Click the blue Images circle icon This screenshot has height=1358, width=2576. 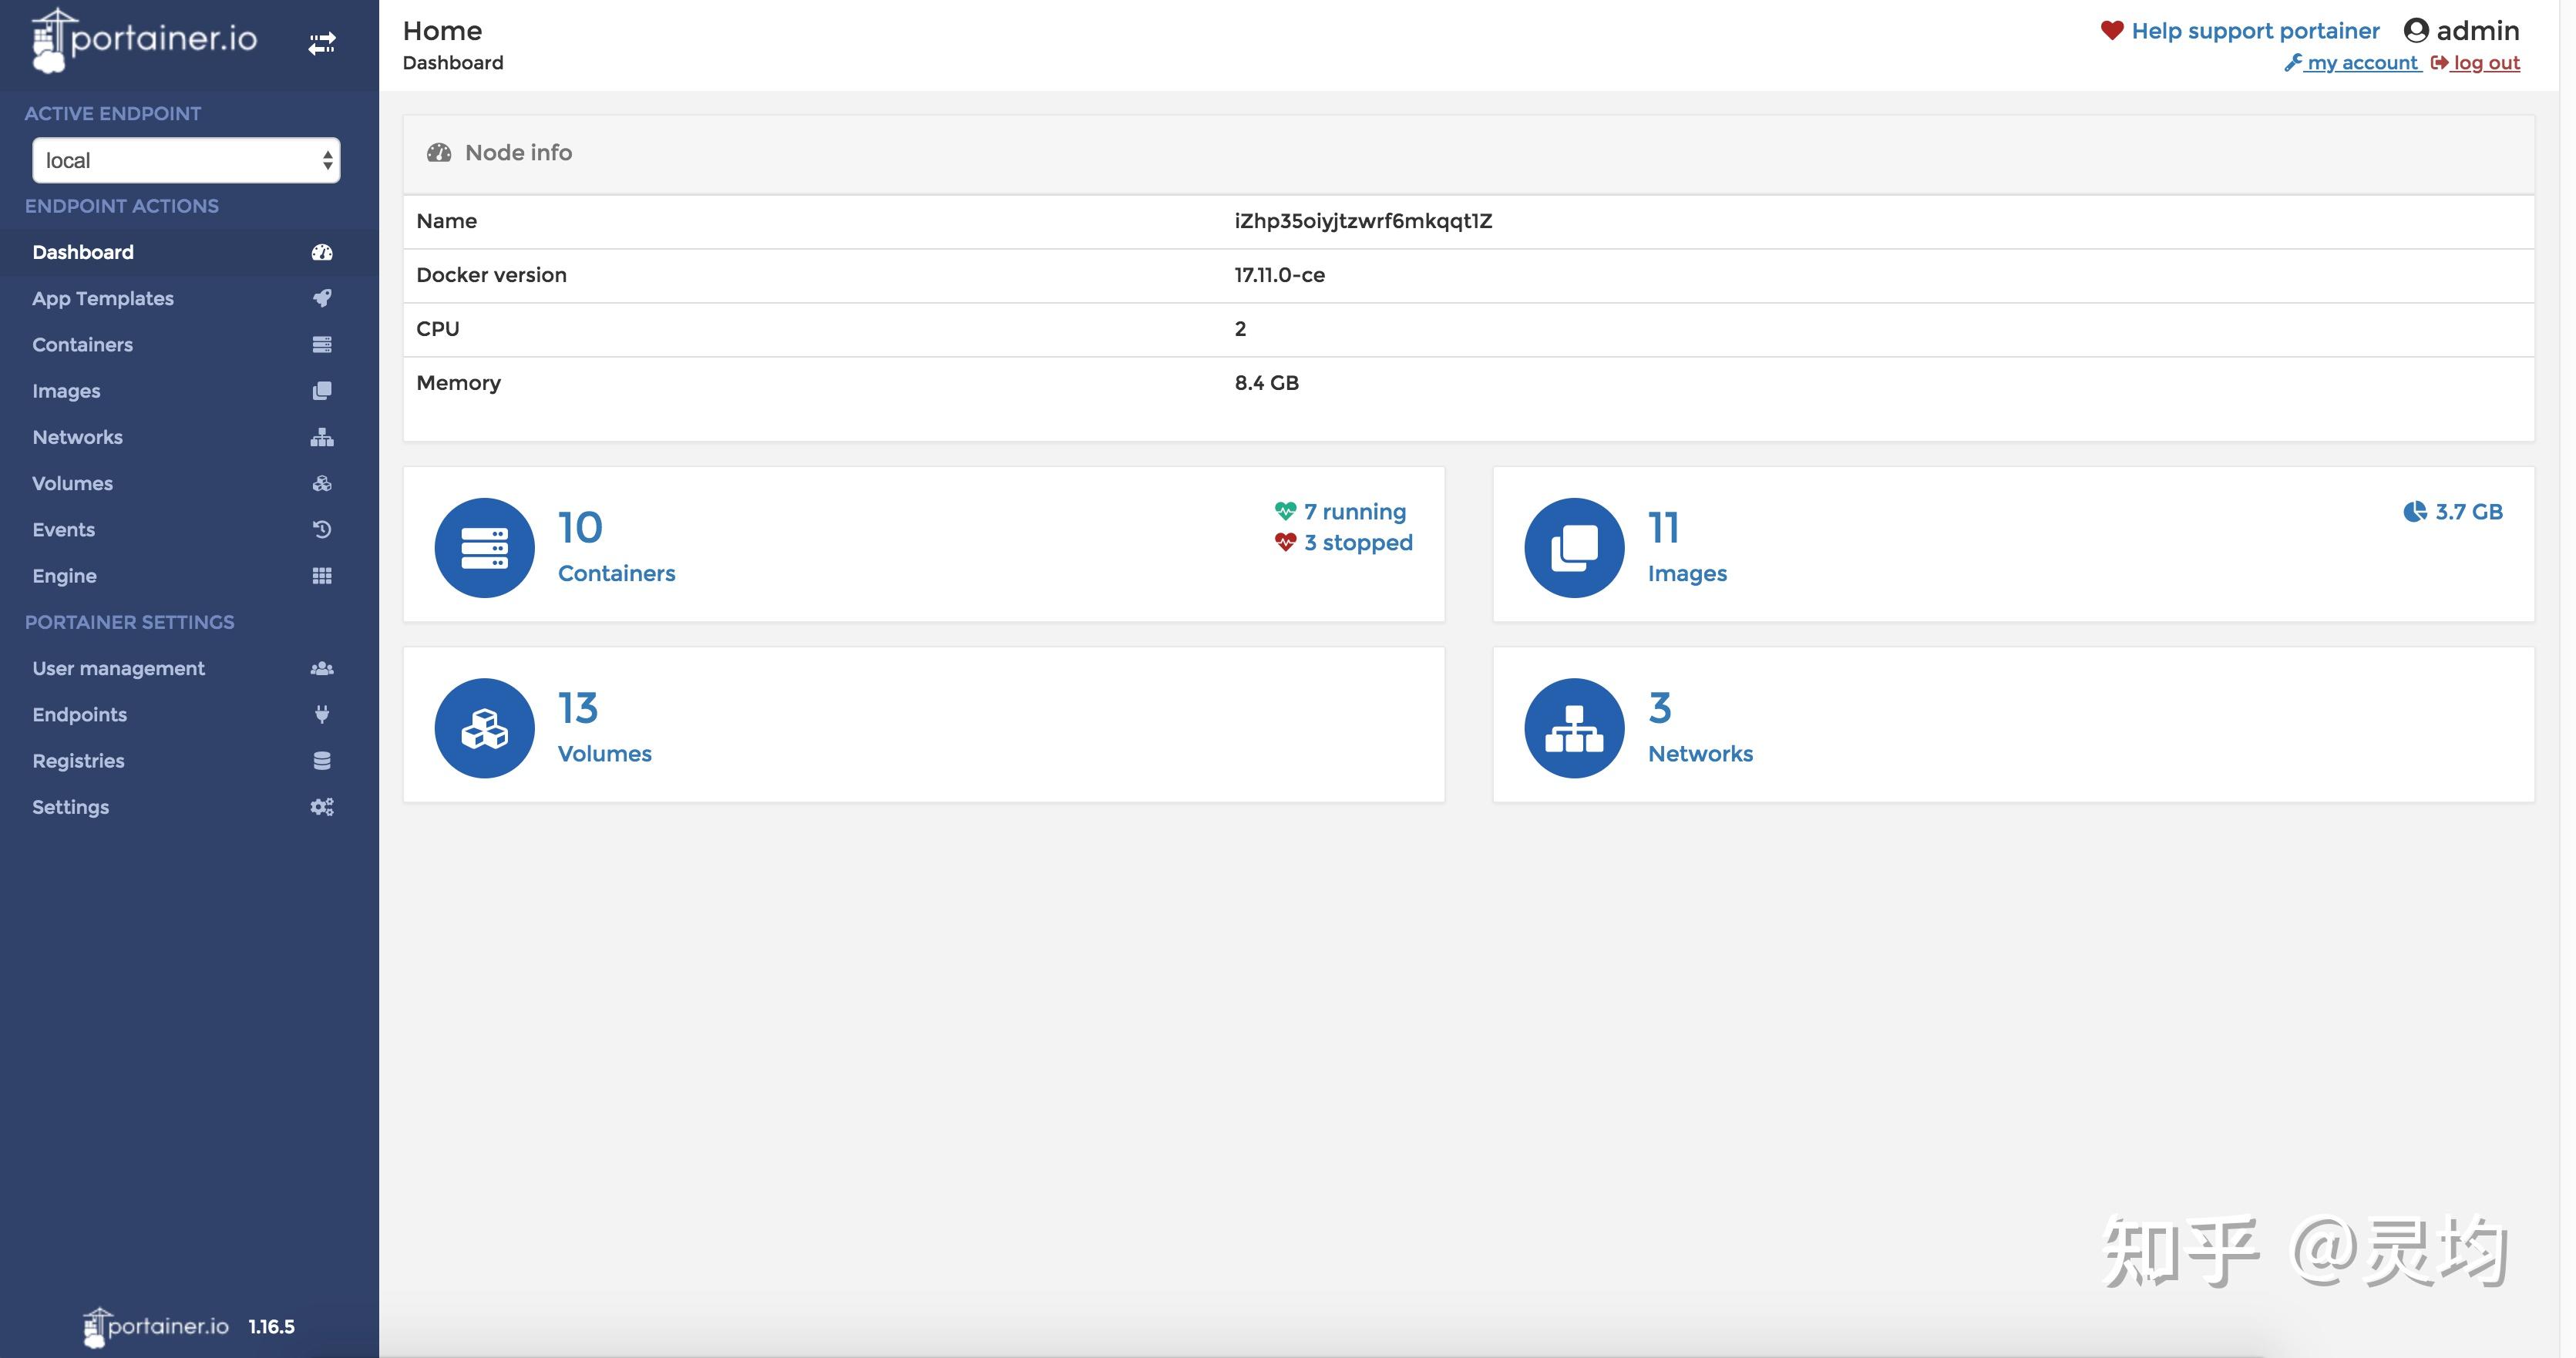click(x=1574, y=548)
